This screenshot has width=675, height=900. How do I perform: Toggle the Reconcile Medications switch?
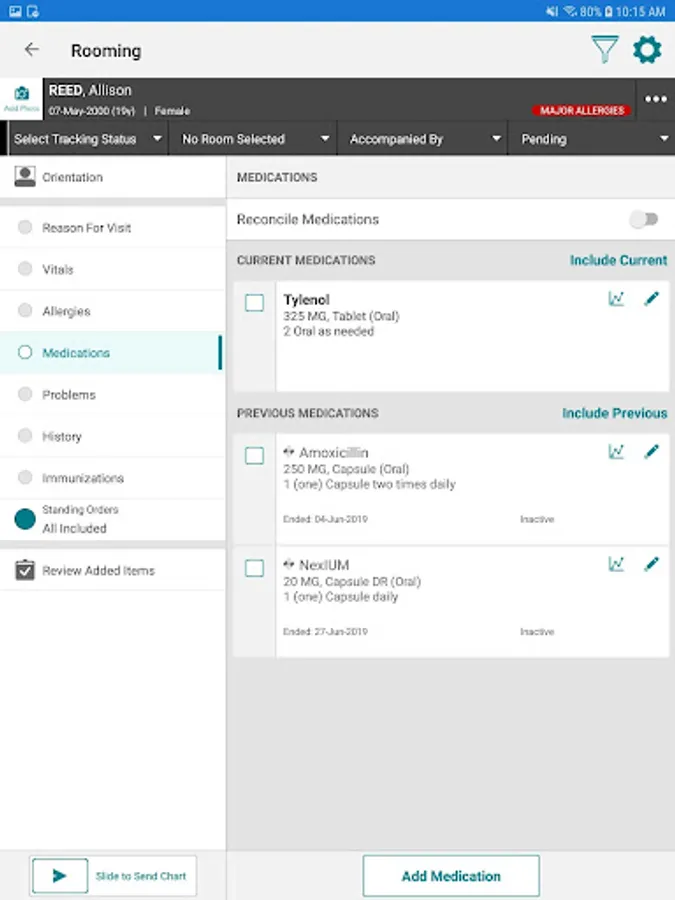coord(643,219)
